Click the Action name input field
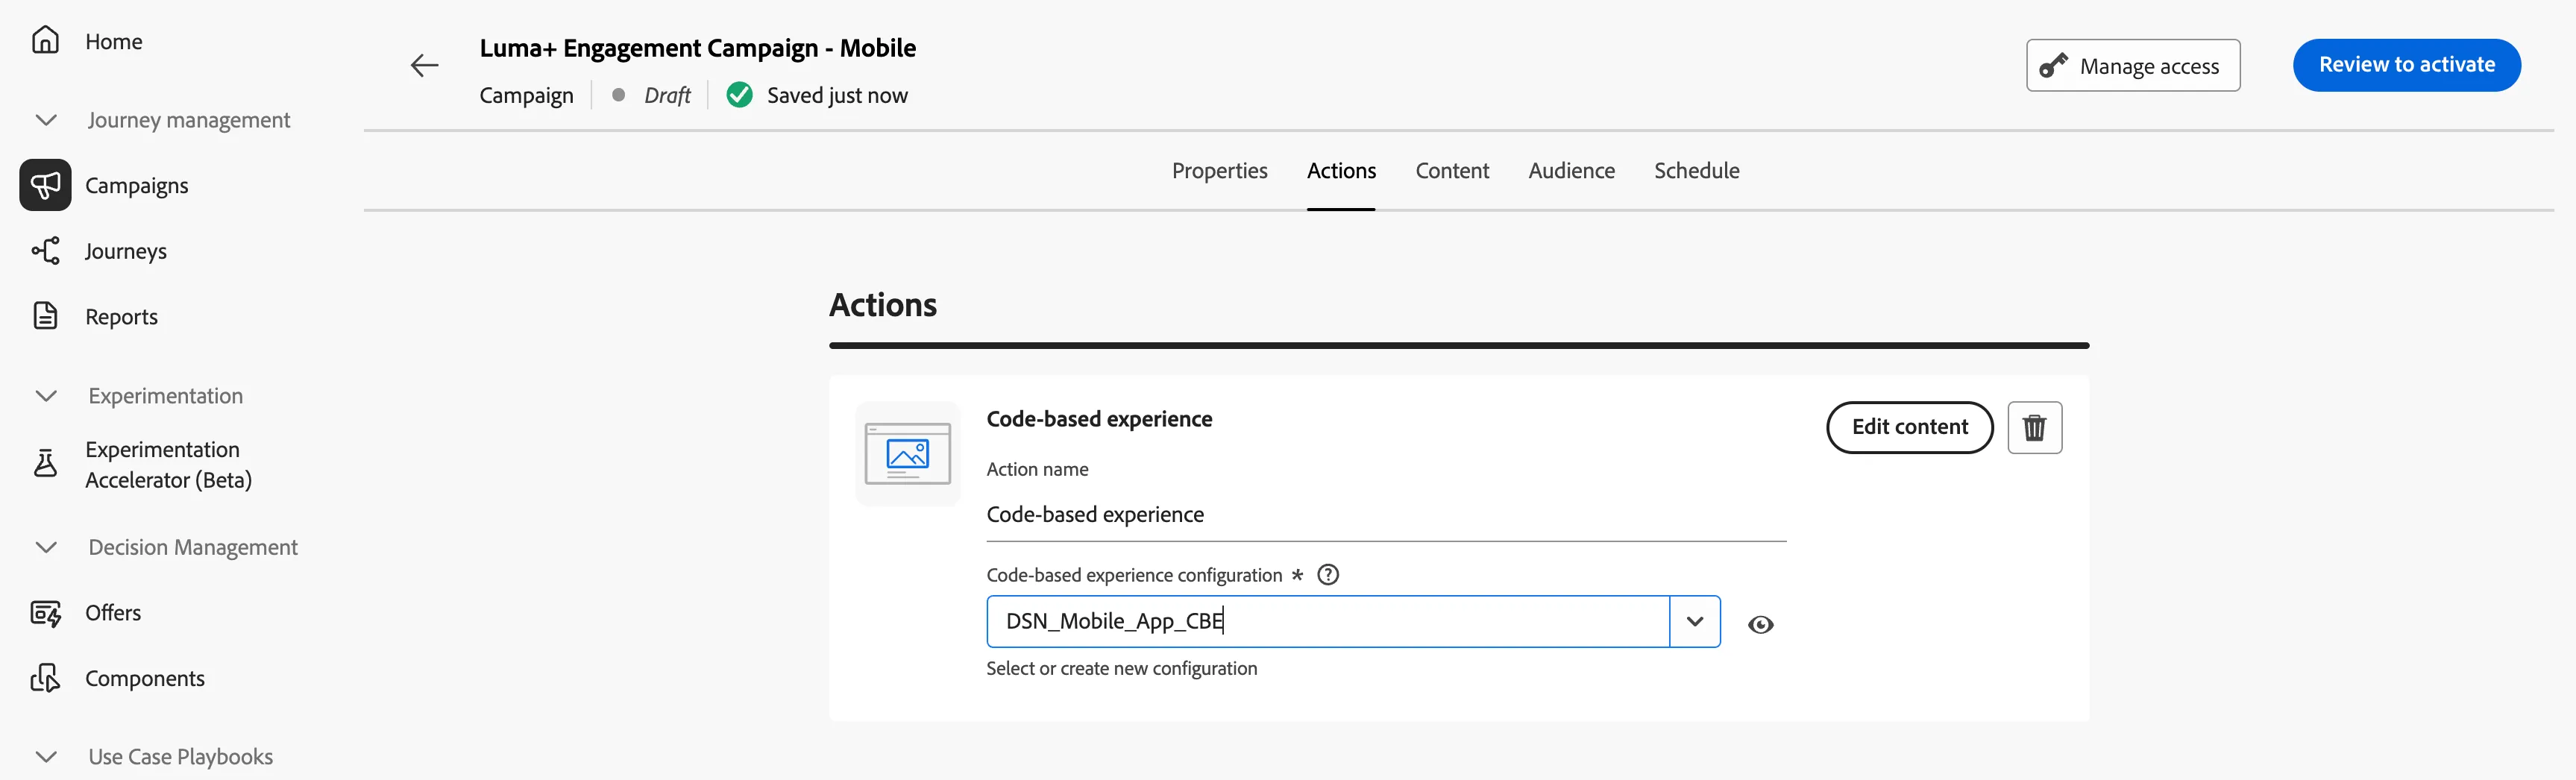The width and height of the screenshot is (2576, 780). (1385, 515)
